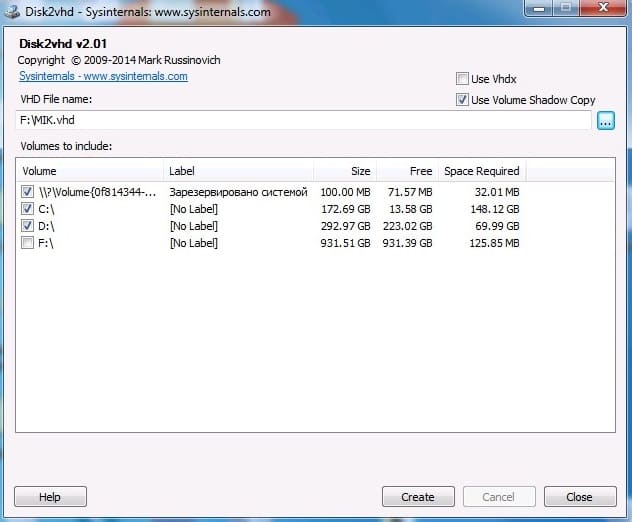632x522 pixels.
Task: Uncheck the system reserved volume checkbox
Action: pos(27,192)
